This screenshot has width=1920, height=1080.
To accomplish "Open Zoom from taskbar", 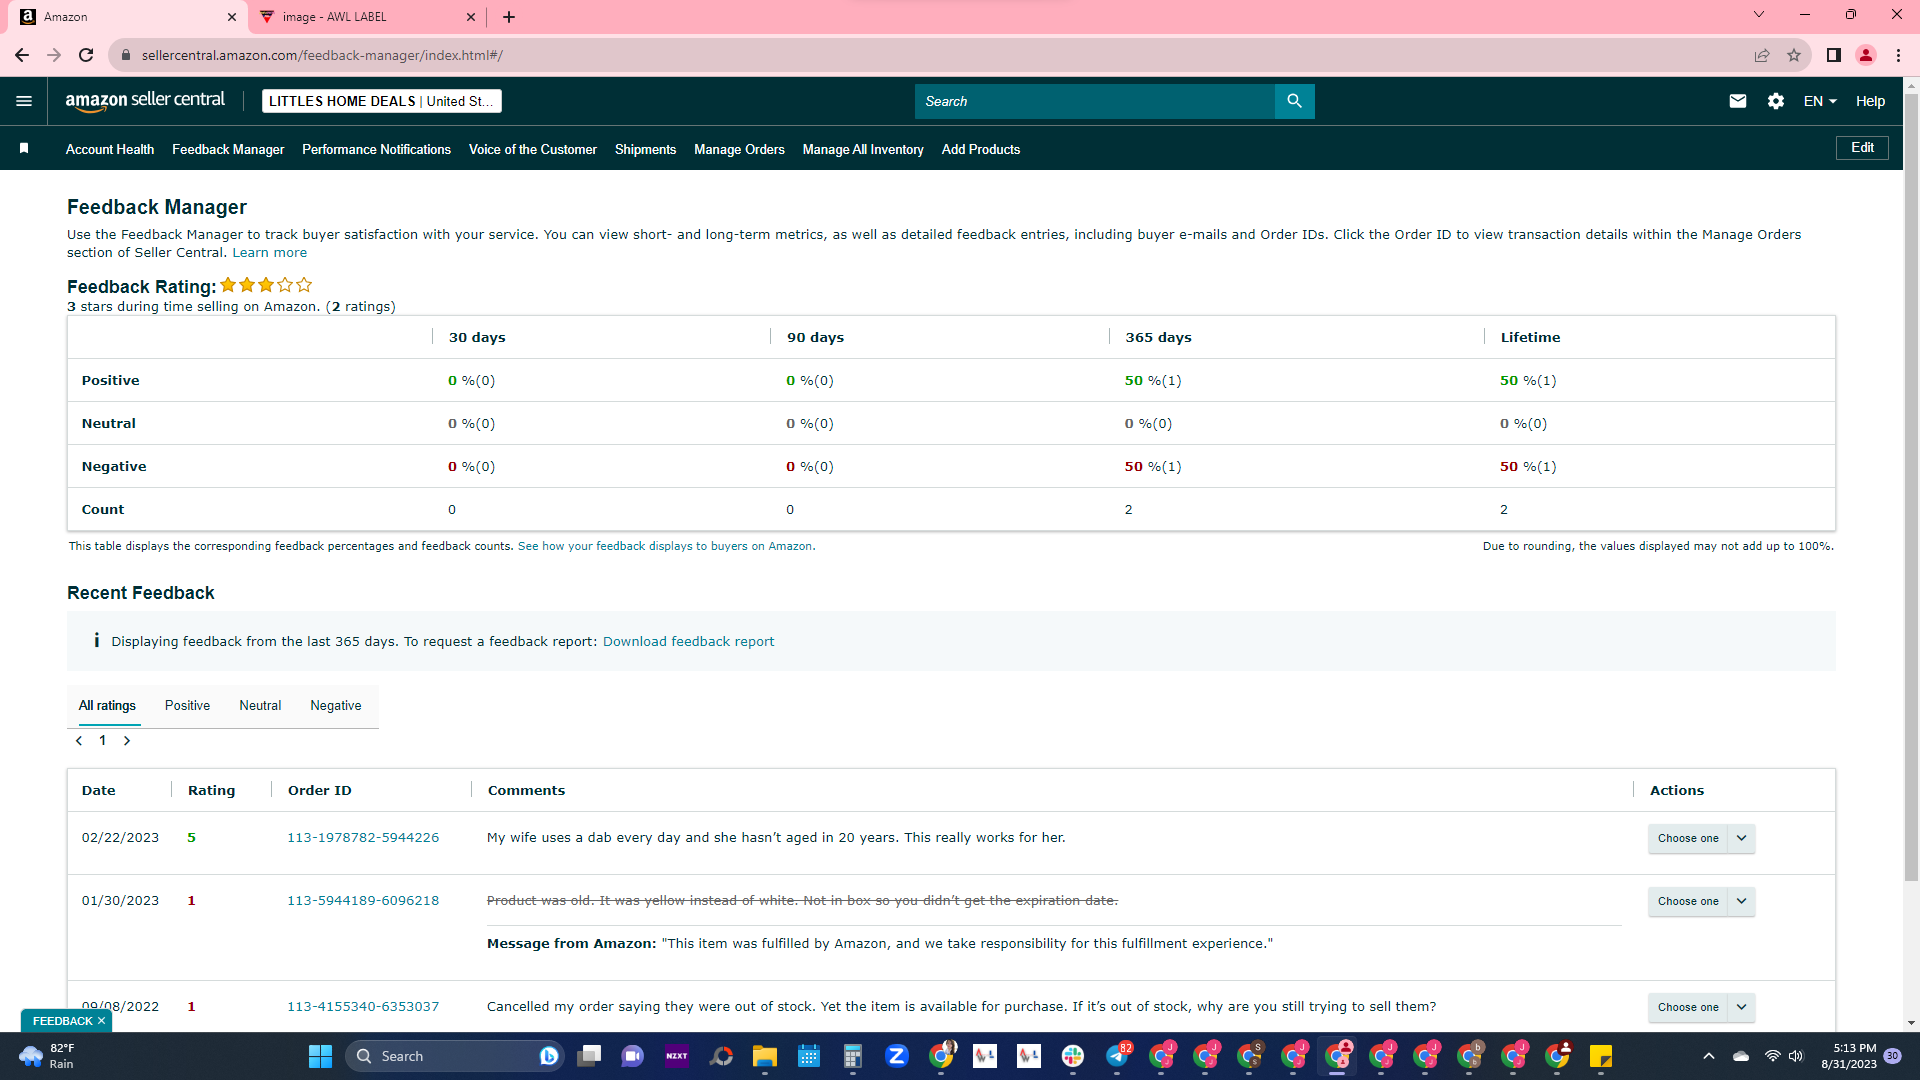I will 897,1056.
